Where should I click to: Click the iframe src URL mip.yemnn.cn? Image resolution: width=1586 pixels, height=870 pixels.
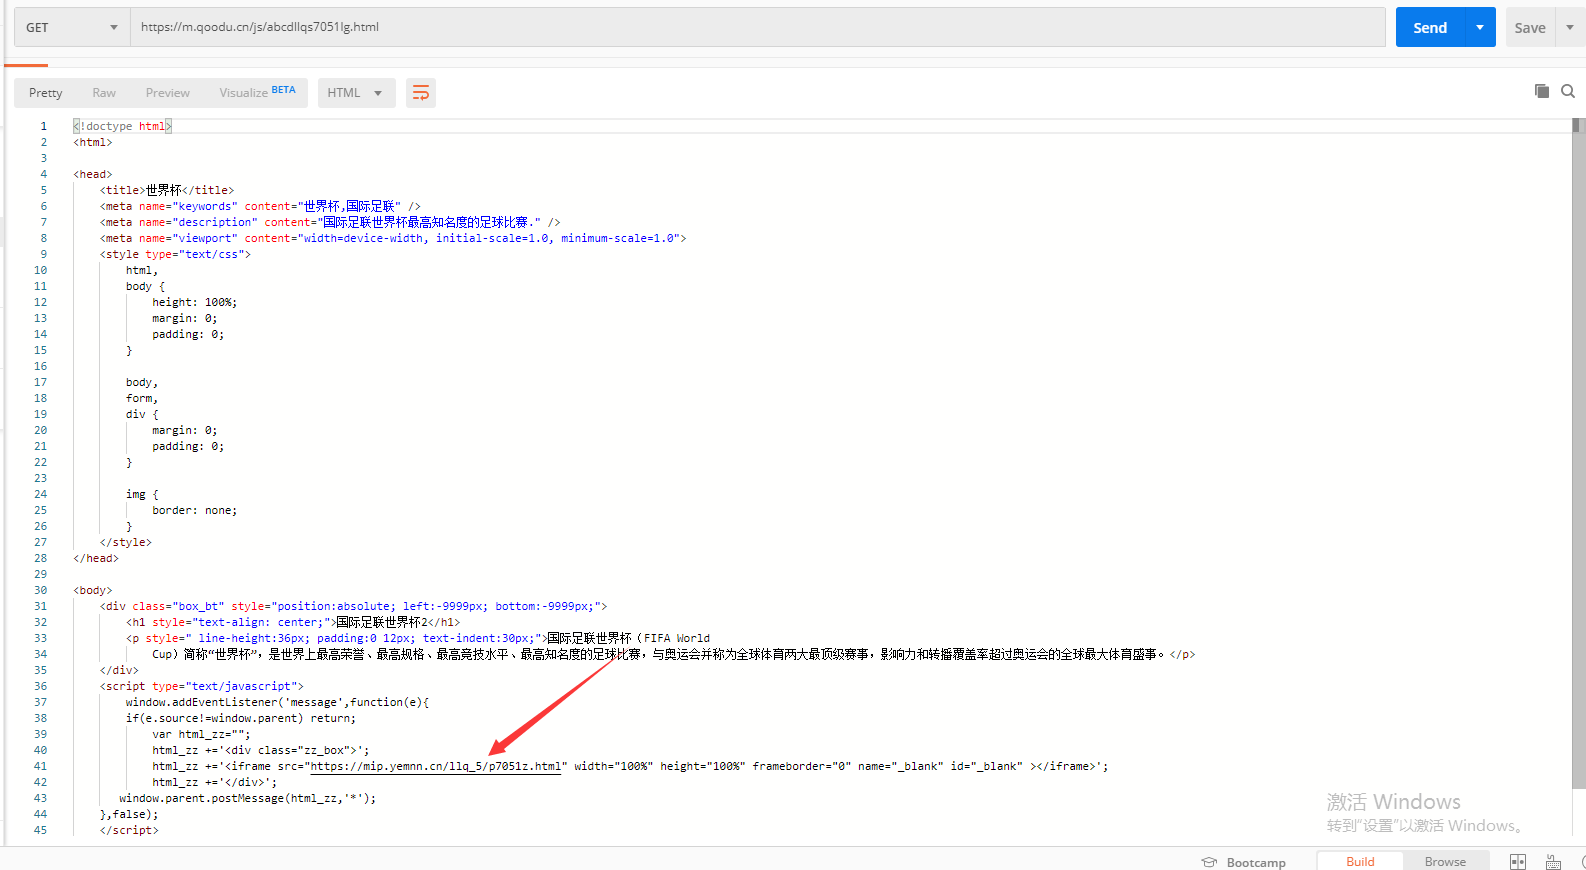click(x=435, y=766)
